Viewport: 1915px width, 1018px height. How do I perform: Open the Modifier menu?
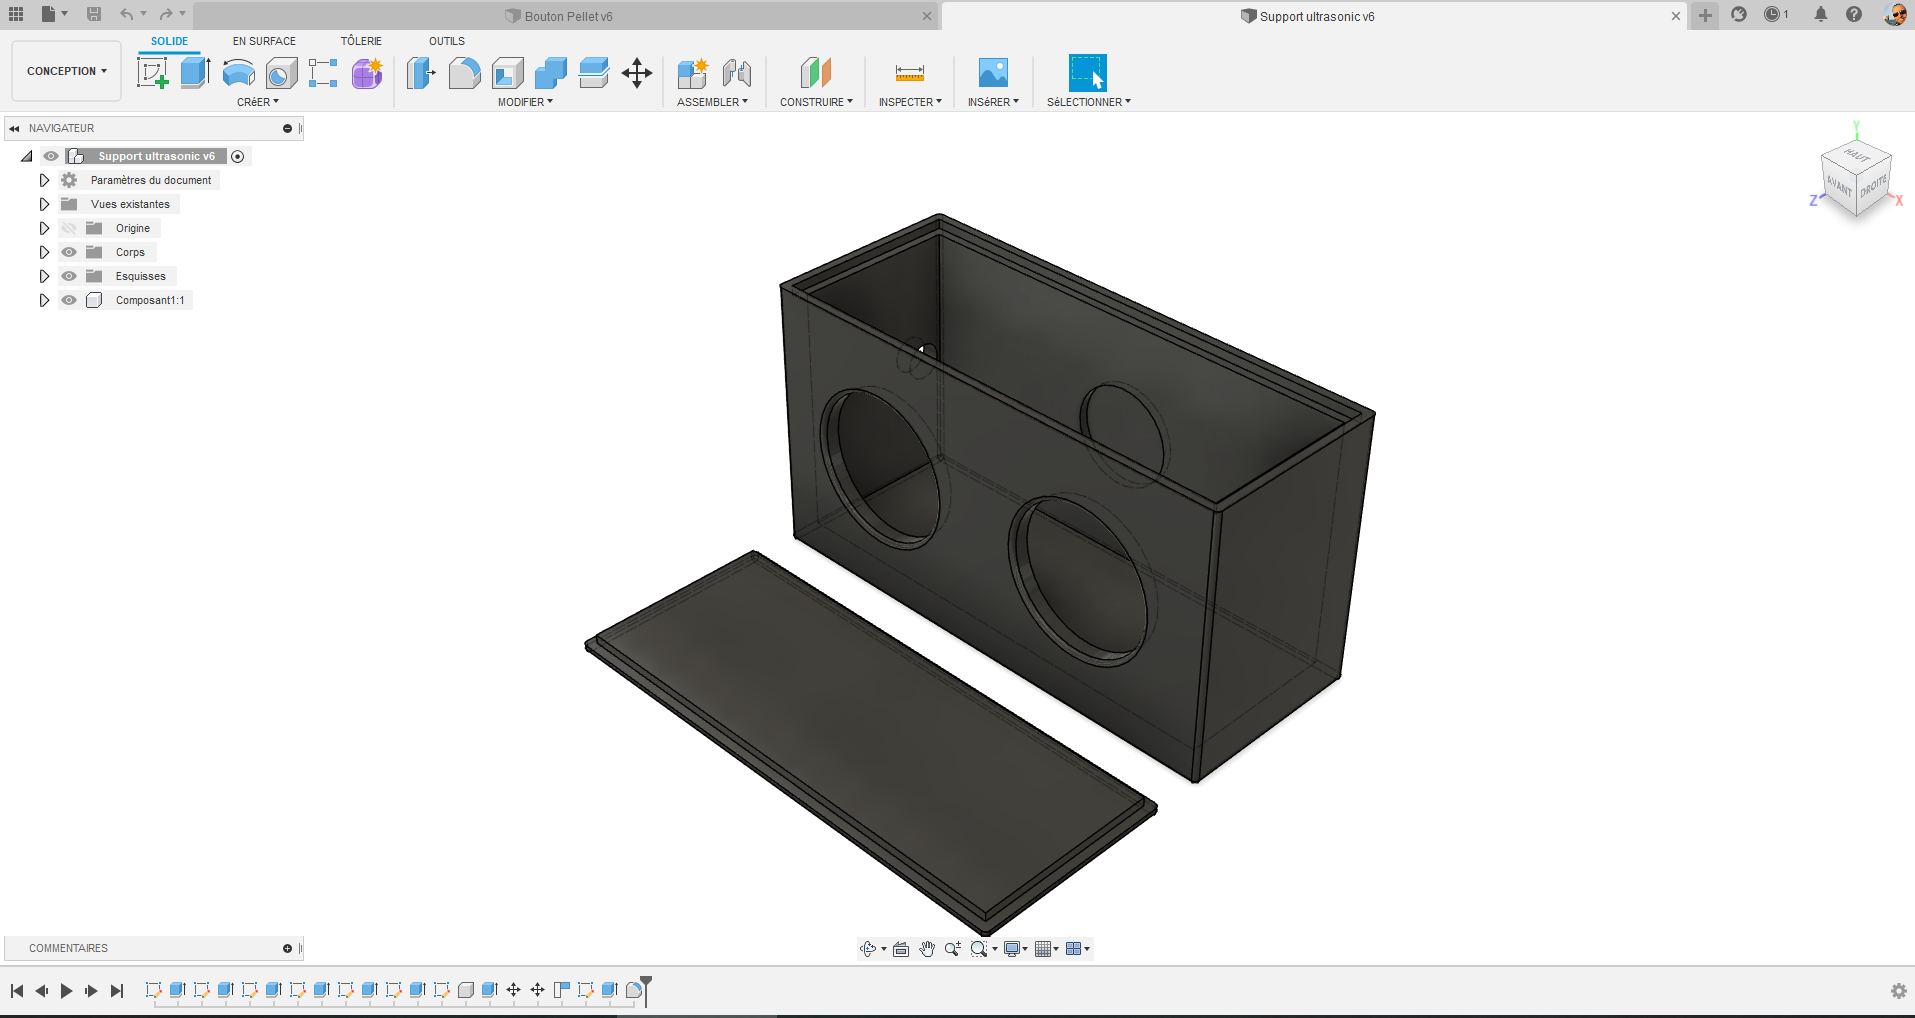click(x=525, y=102)
